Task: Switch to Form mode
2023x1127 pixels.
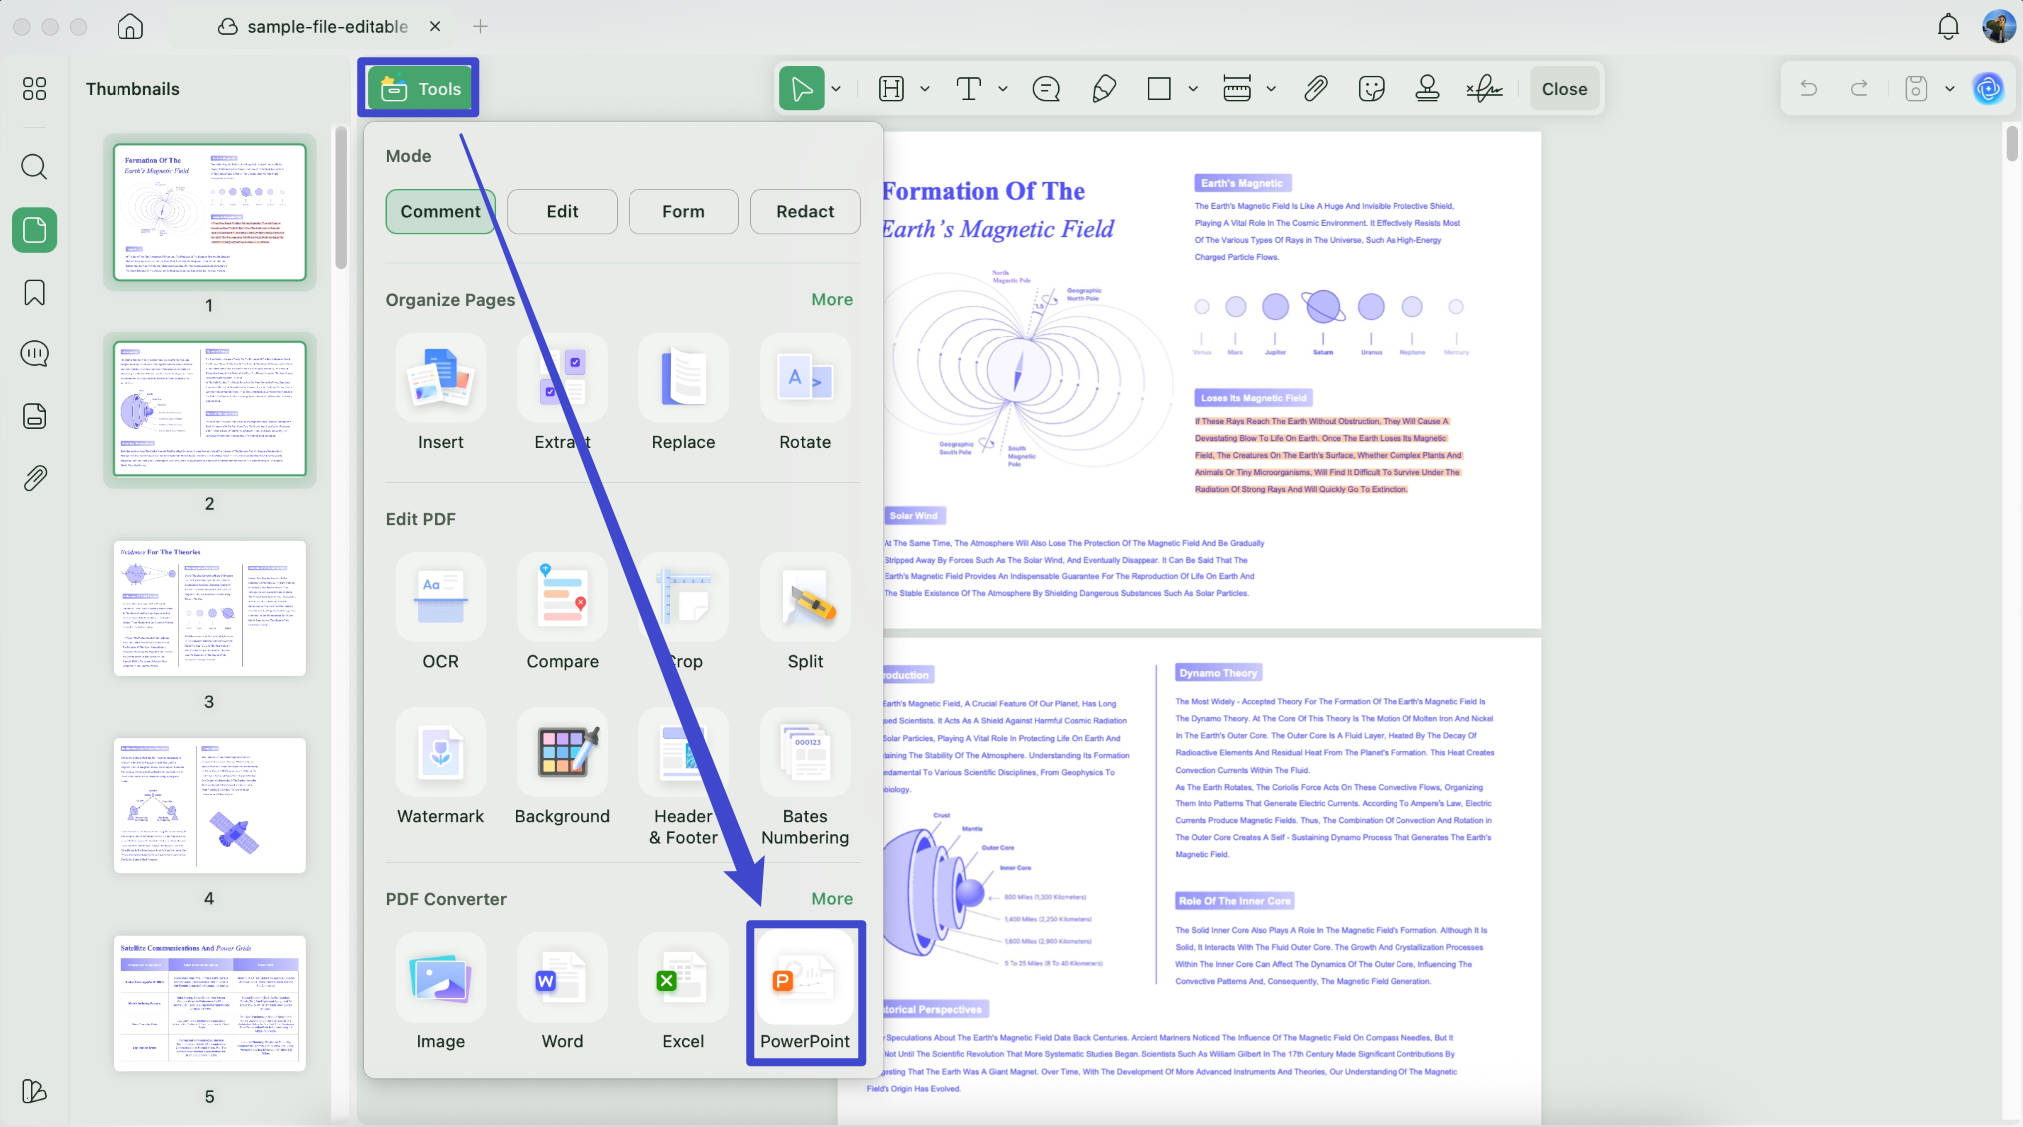Action: point(683,211)
